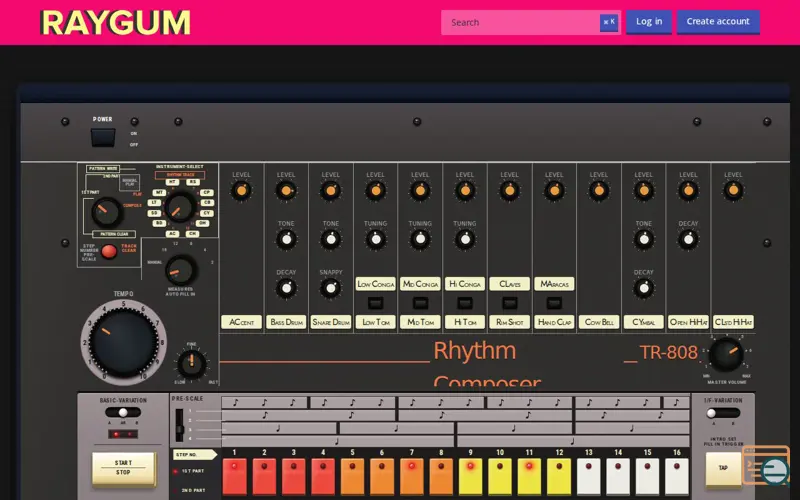The image size is (800, 500).
Task: Toggle the Claves / Rim Shot switch
Action: tap(510, 304)
